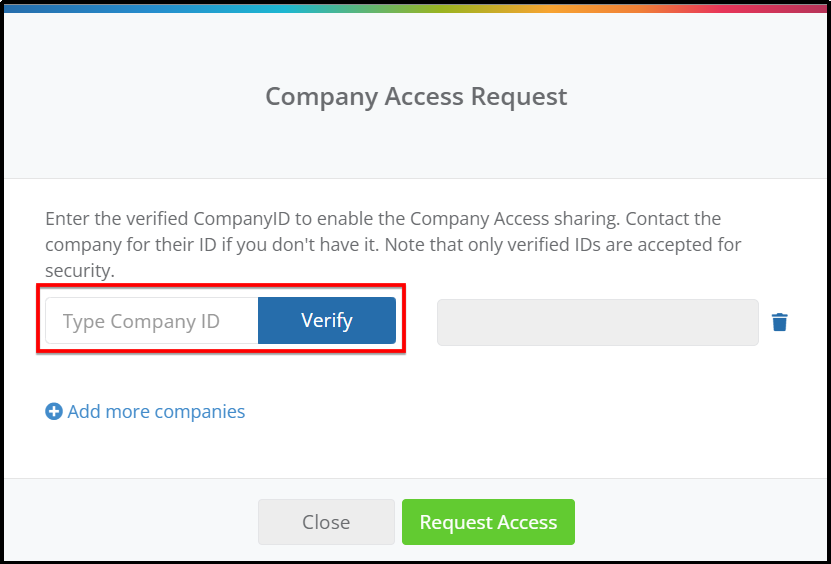Screen dimensions: 831x564
Task: Remove entry using the blue bin icon
Action: (x=779, y=322)
